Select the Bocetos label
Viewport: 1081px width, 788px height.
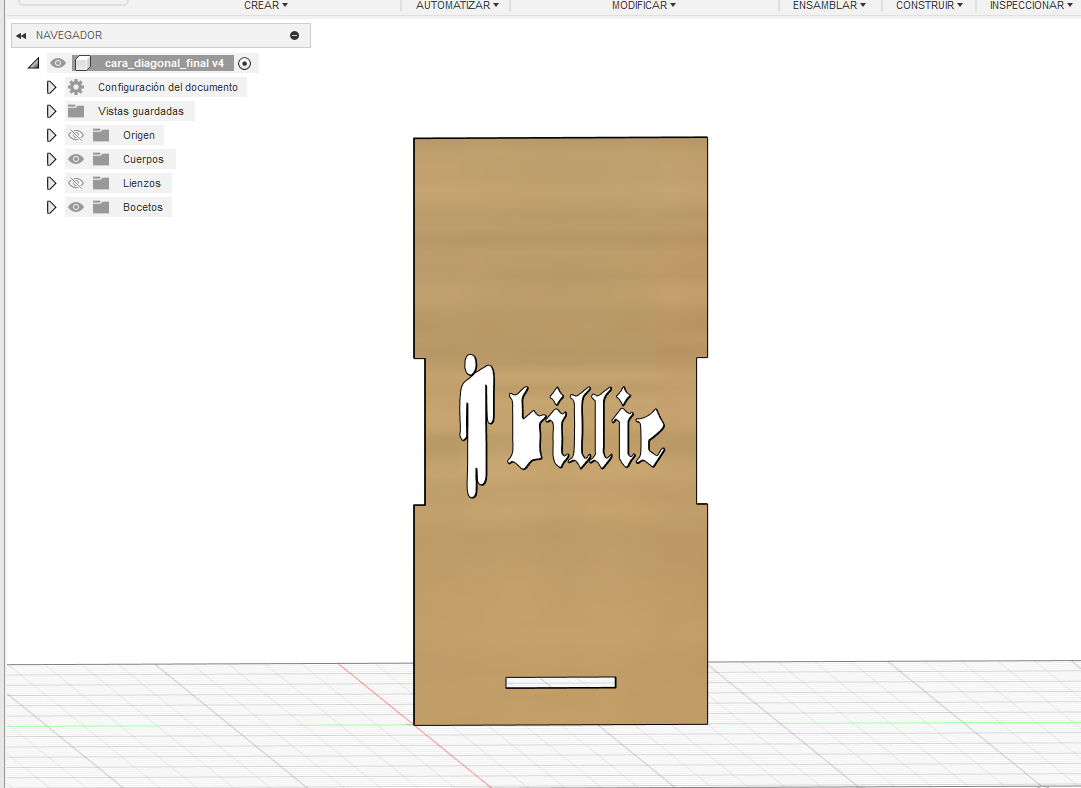(143, 208)
